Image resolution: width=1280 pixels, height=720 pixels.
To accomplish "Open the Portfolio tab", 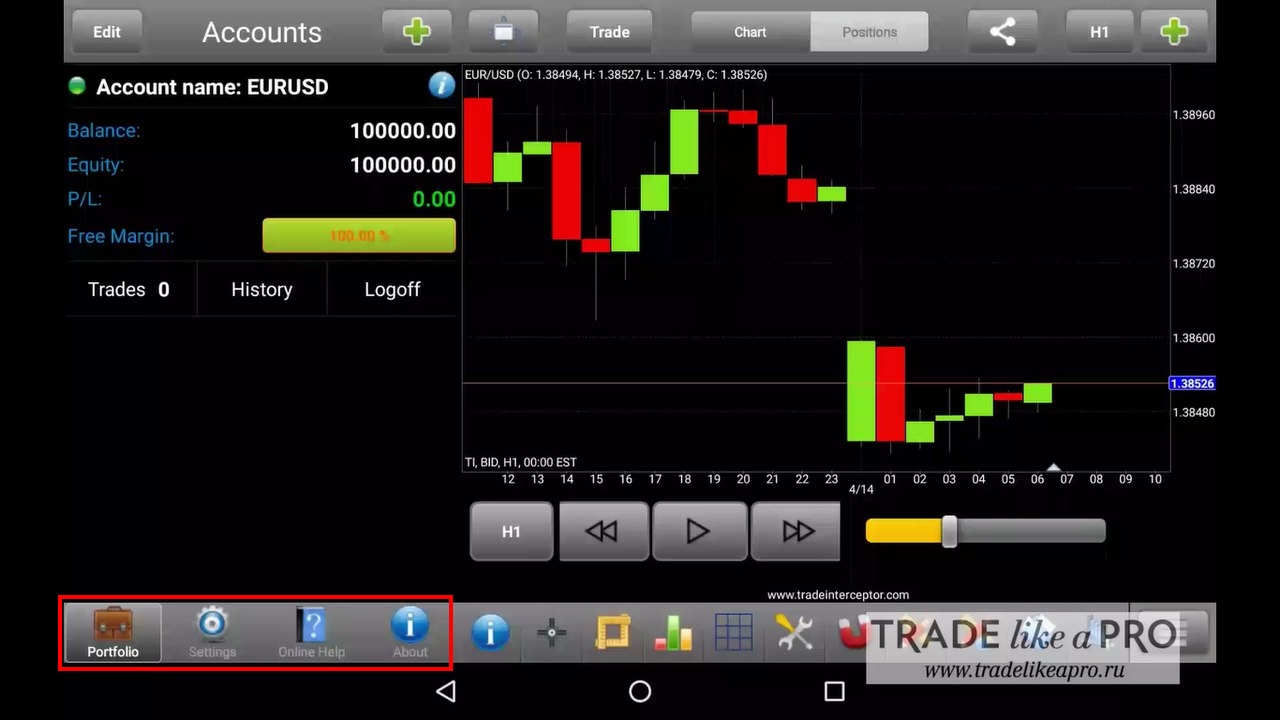I will pos(113,633).
